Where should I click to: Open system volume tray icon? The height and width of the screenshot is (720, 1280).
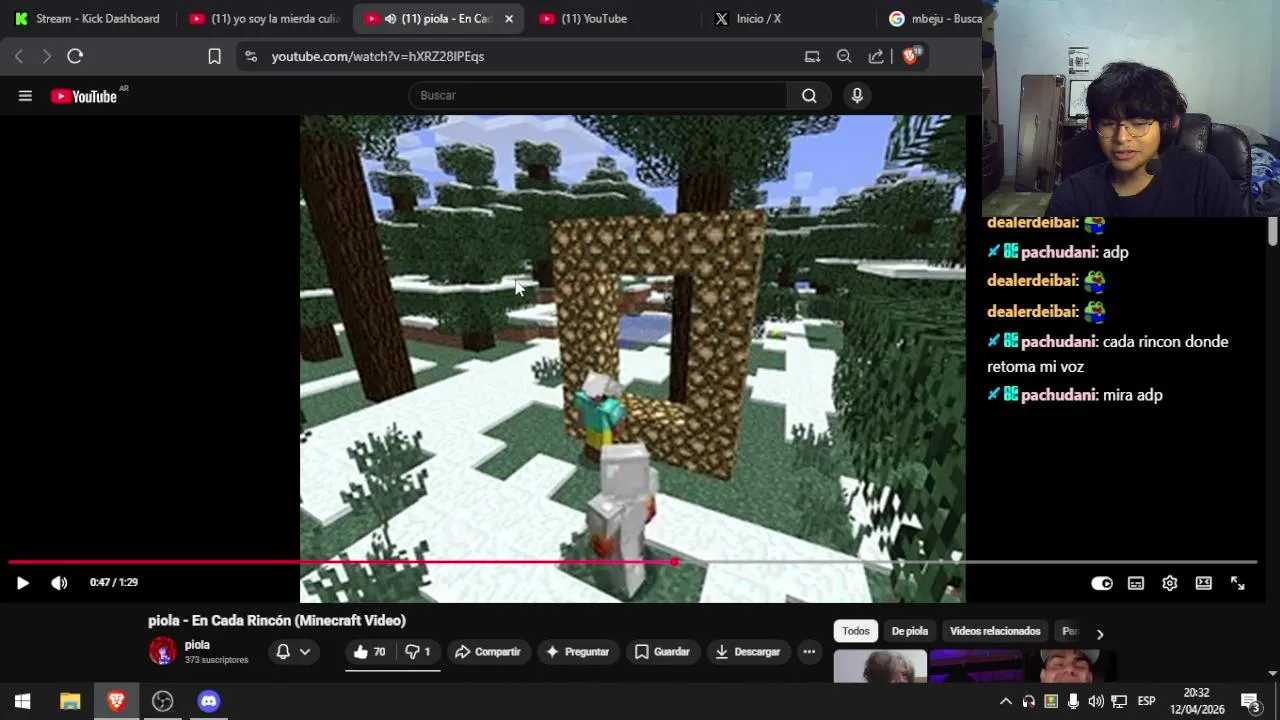pyautogui.click(x=1096, y=701)
